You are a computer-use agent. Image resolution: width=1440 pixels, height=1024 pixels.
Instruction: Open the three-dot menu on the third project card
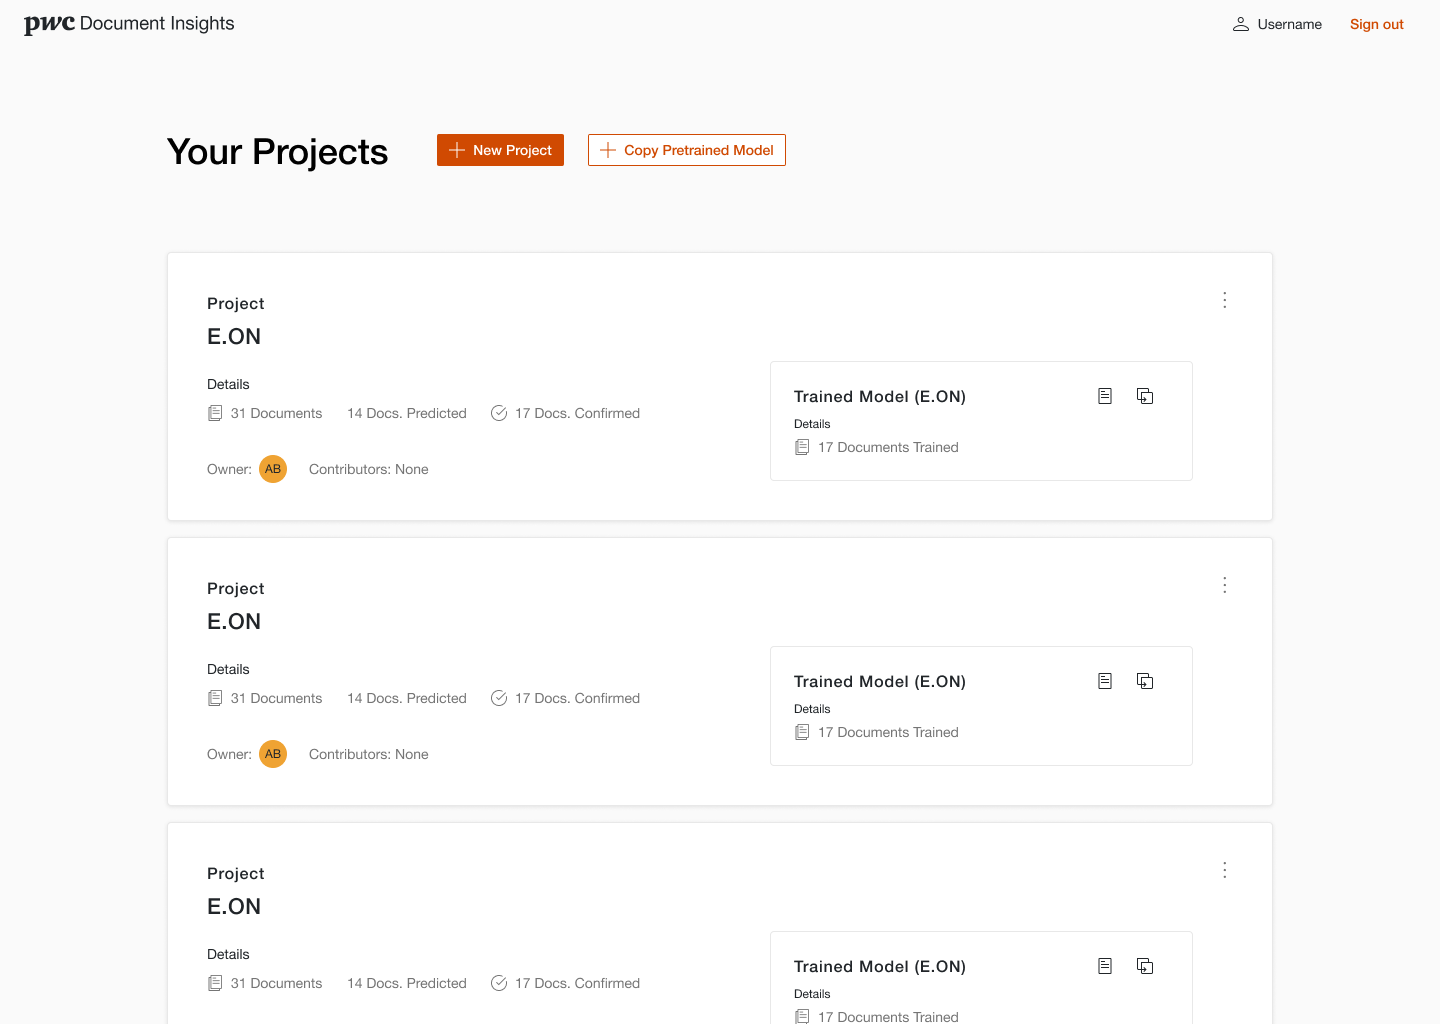point(1224,870)
